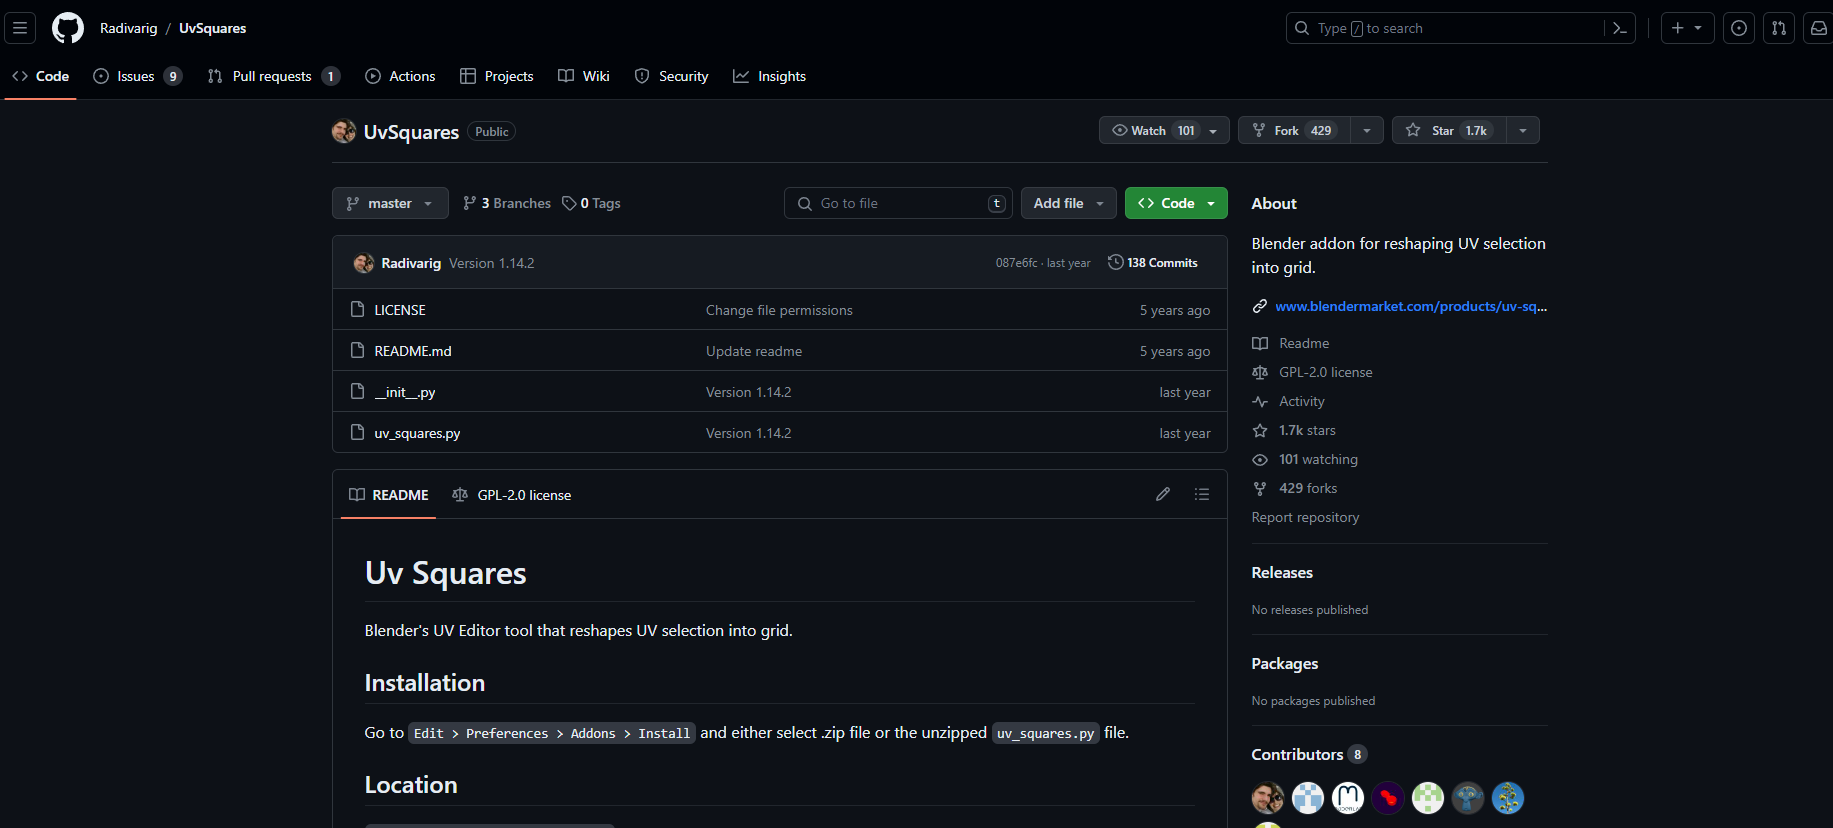Screen dimensions: 1833x828
Task: Fork the repository with Fork button
Action: coord(1294,130)
